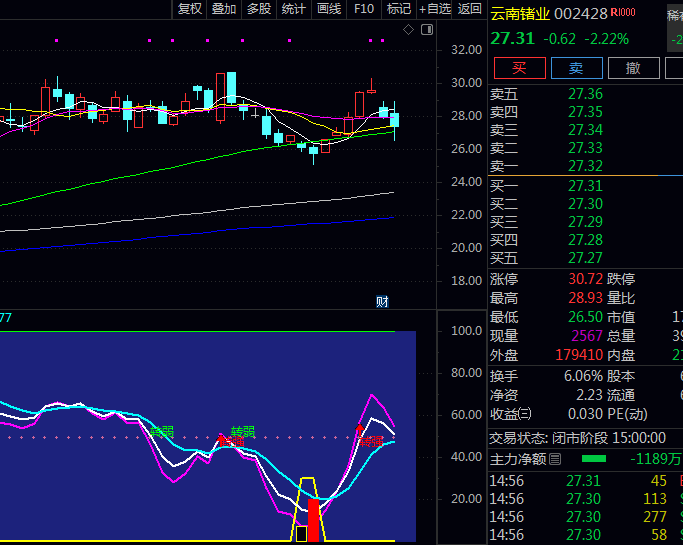Open the 多股 multi-stock view
Image resolution: width=683 pixels, height=545 pixels.
[259, 9]
